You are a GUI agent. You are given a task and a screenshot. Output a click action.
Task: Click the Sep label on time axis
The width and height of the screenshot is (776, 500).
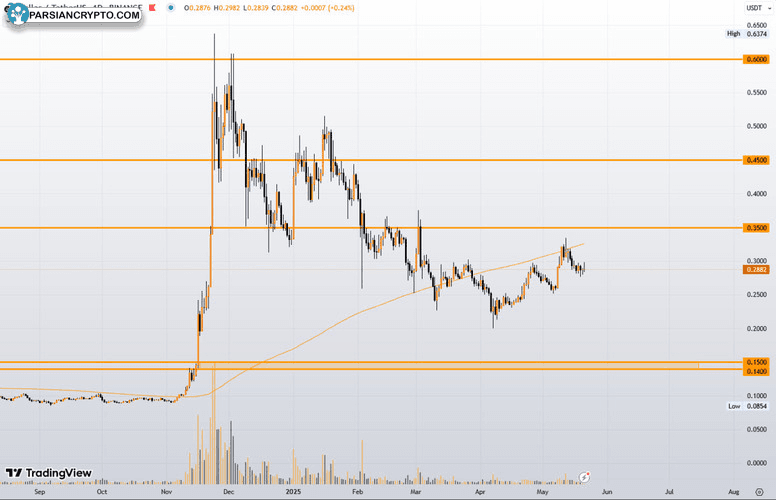(40, 492)
